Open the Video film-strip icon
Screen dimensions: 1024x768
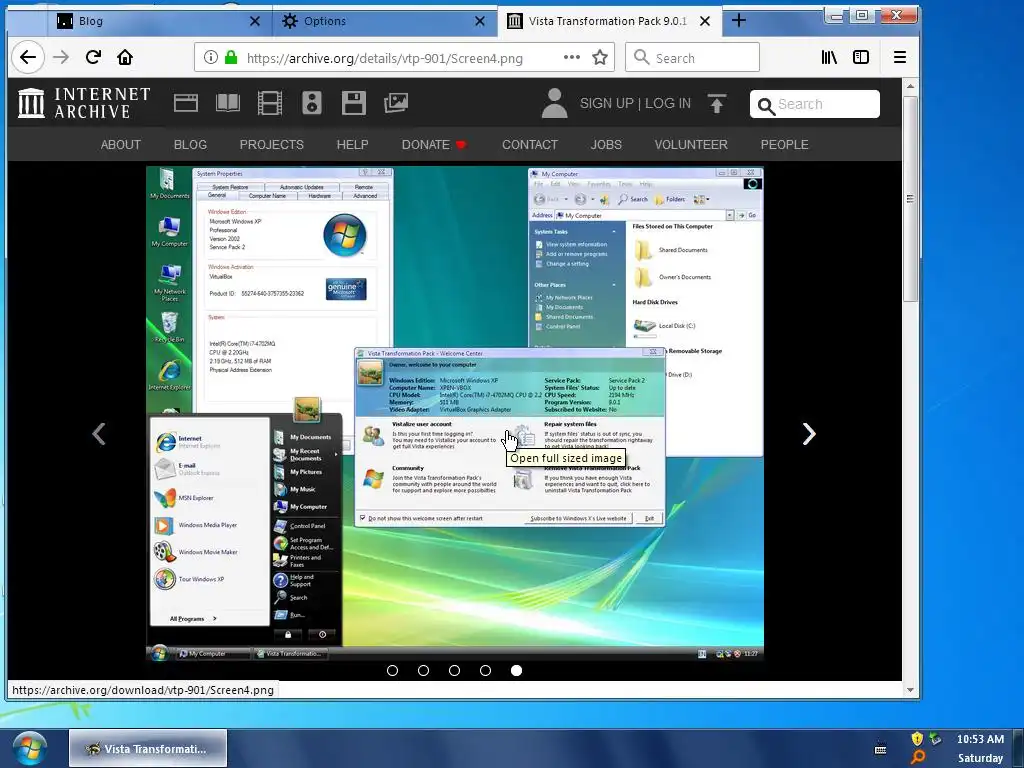(x=270, y=103)
